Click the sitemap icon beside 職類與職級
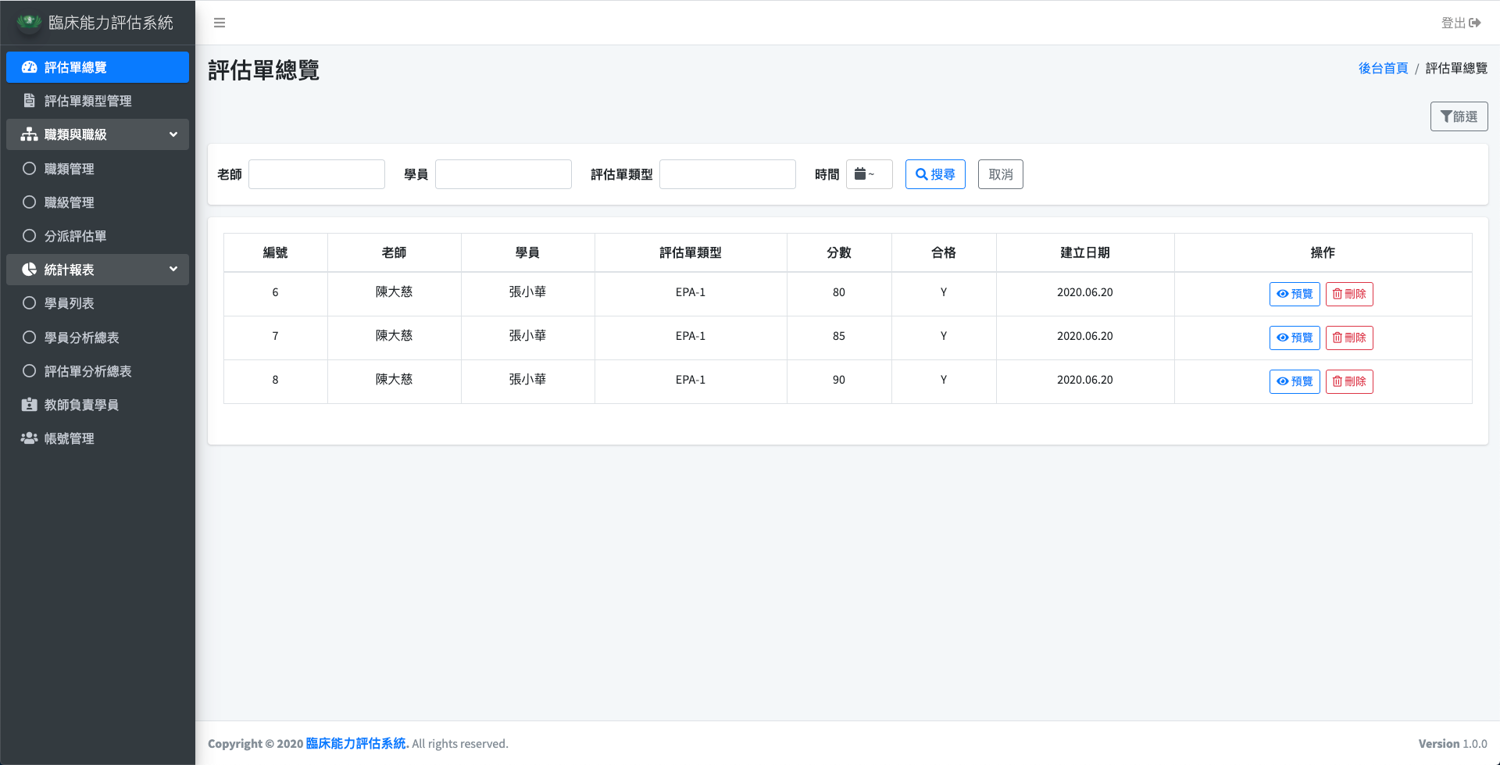Screen dimensions: 1500x765 click(29, 134)
